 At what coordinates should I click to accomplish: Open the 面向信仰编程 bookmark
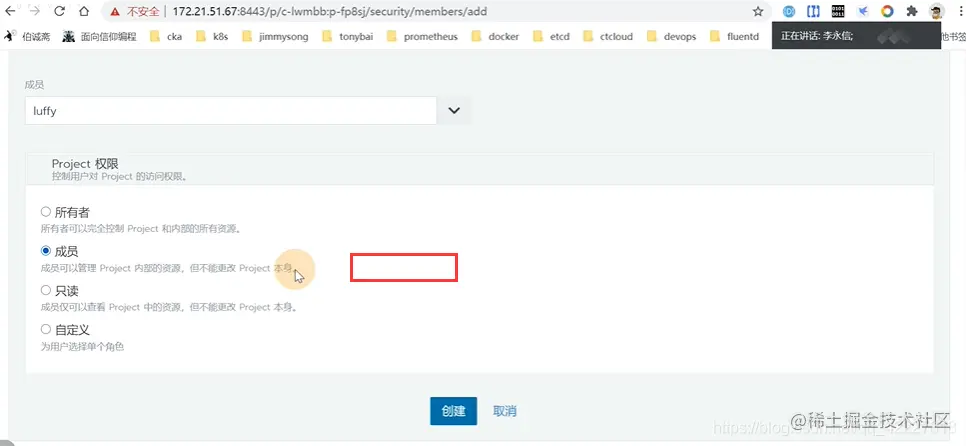[x=100, y=36]
